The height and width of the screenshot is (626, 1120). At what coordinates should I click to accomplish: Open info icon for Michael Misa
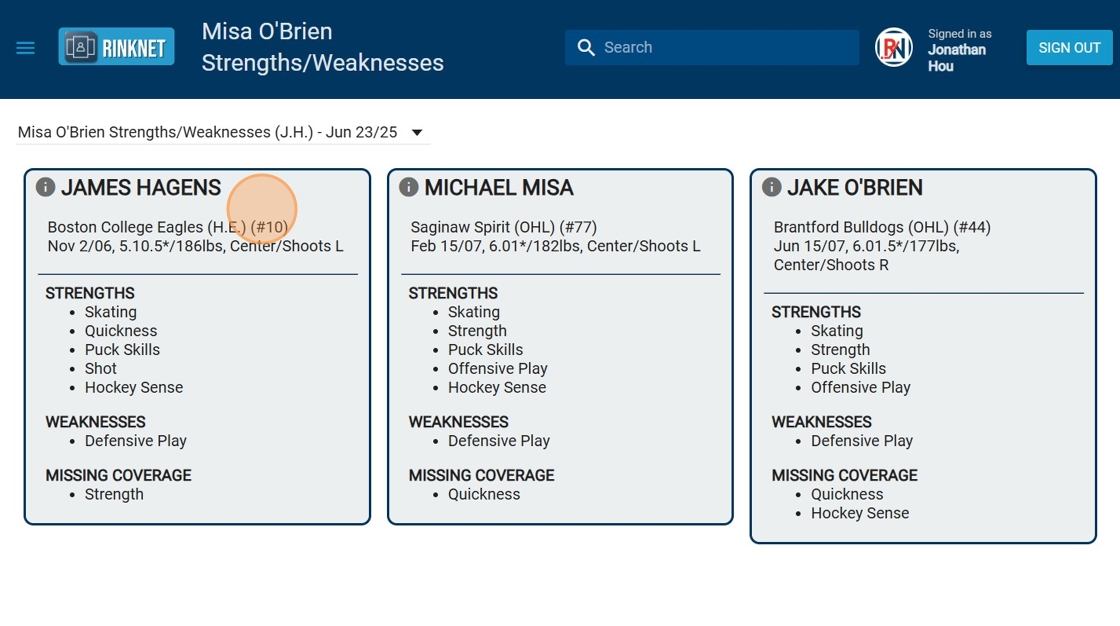408,187
